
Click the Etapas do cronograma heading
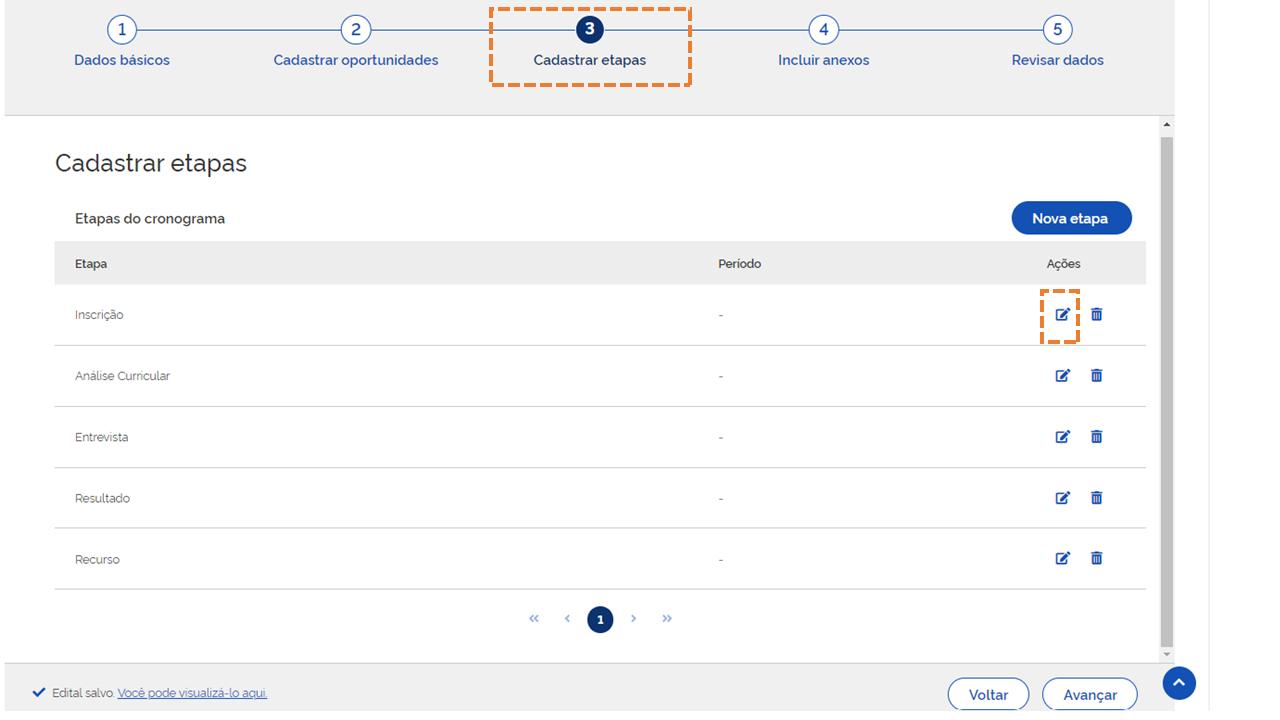[150, 219]
